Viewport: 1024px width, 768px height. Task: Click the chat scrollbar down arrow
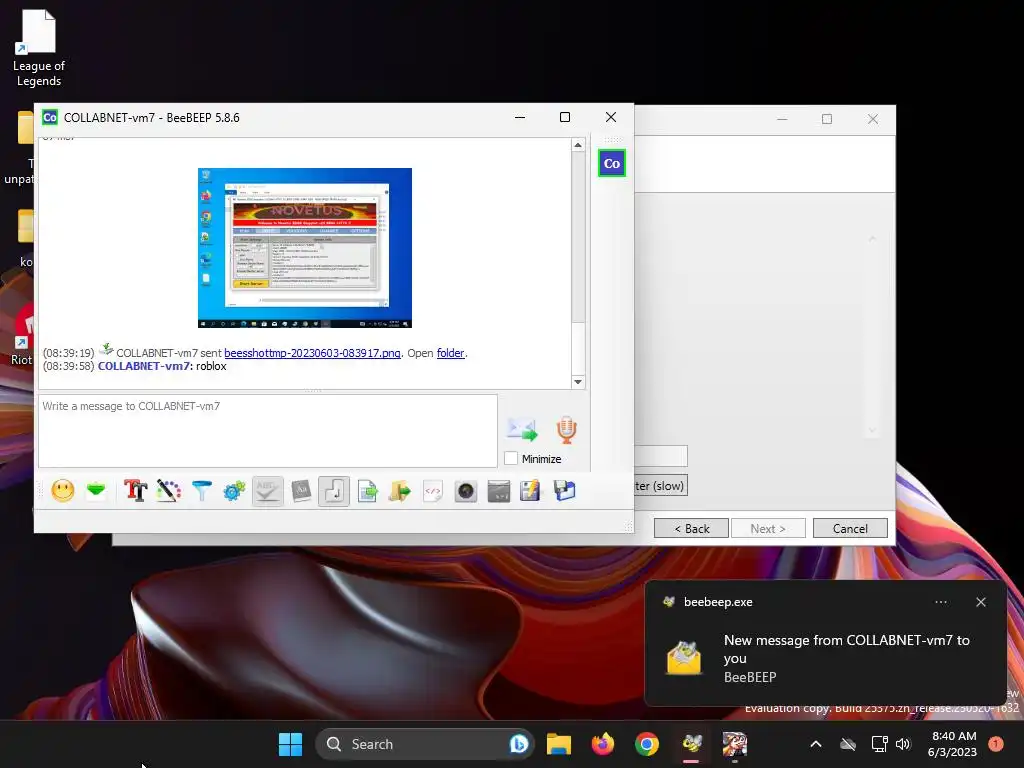(578, 382)
